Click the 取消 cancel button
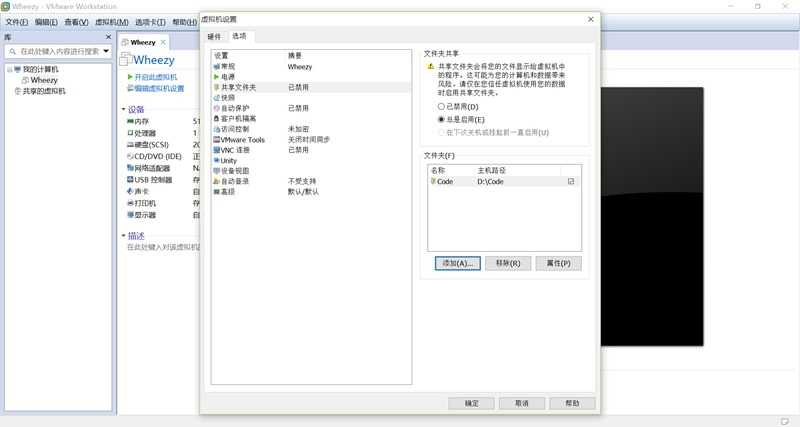The height and width of the screenshot is (427, 800). coord(522,403)
